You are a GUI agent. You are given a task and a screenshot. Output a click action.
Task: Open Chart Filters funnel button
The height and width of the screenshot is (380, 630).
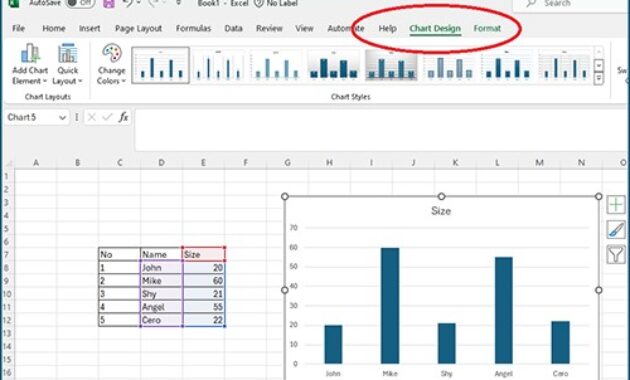point(616,254)
